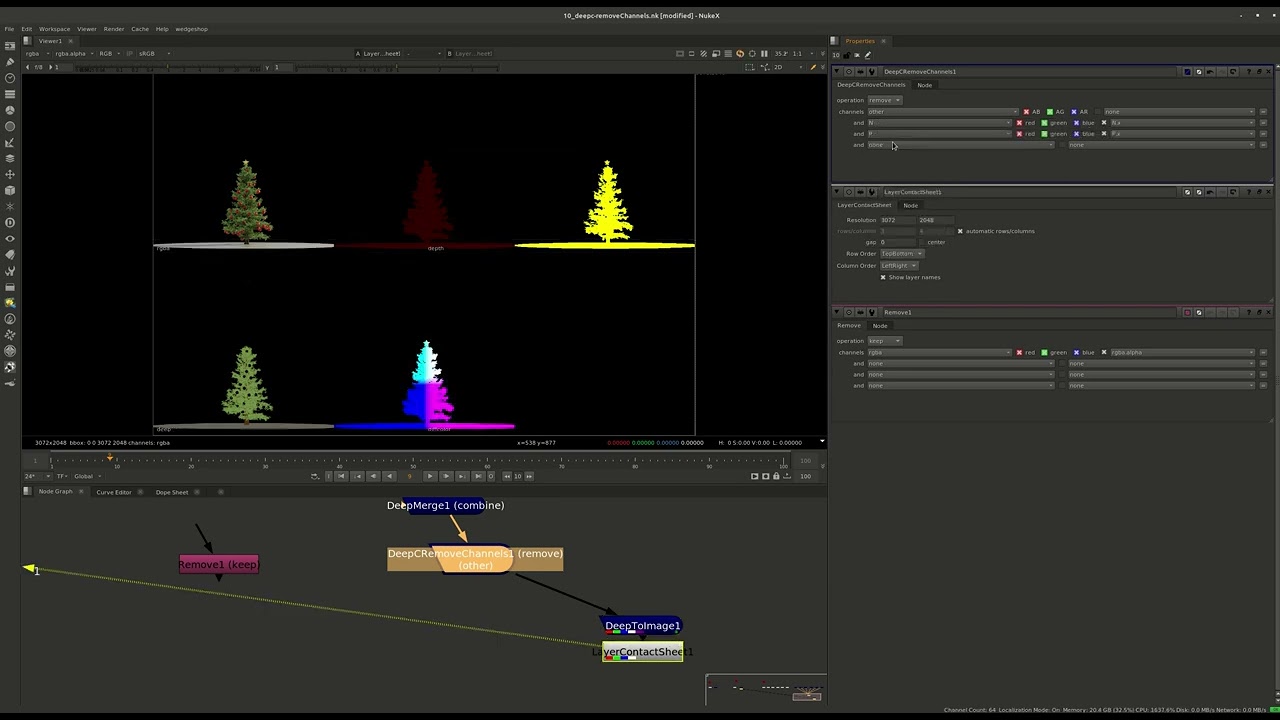
Task: Switch to the Dope Sheet tab
Action: pyautogui.click(x=171, y=492)
